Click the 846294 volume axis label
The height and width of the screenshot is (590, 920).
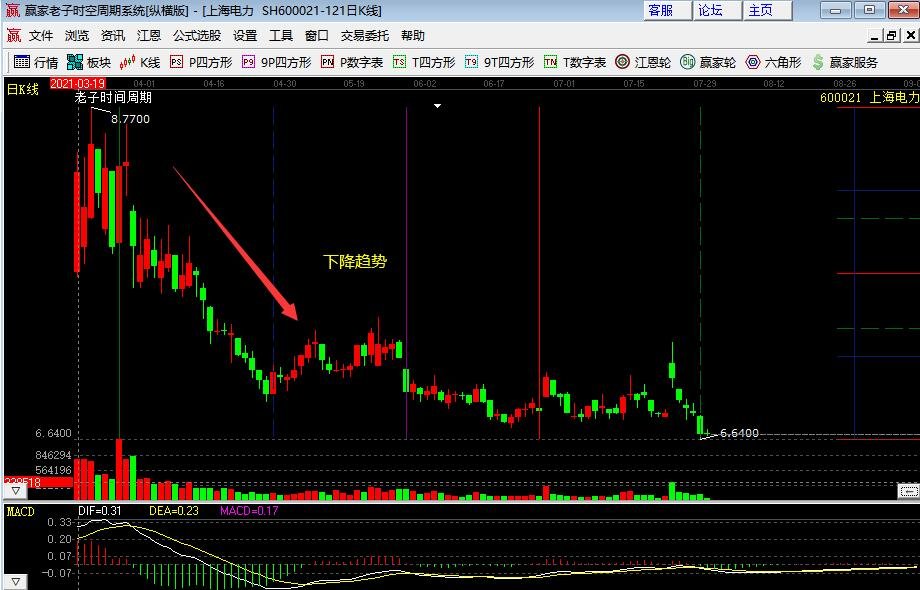tap(53, 455)
